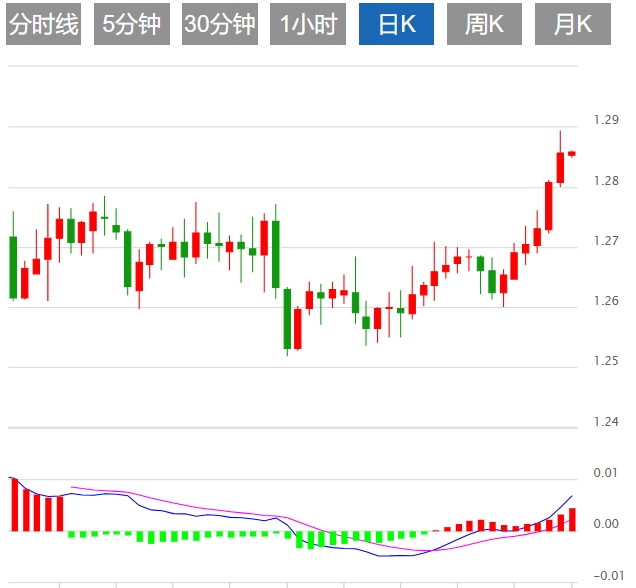The width and height of the screenshot is (636, 588).
Task: Select the 5分钟 interval tab
Action: (x=132, y=24)
